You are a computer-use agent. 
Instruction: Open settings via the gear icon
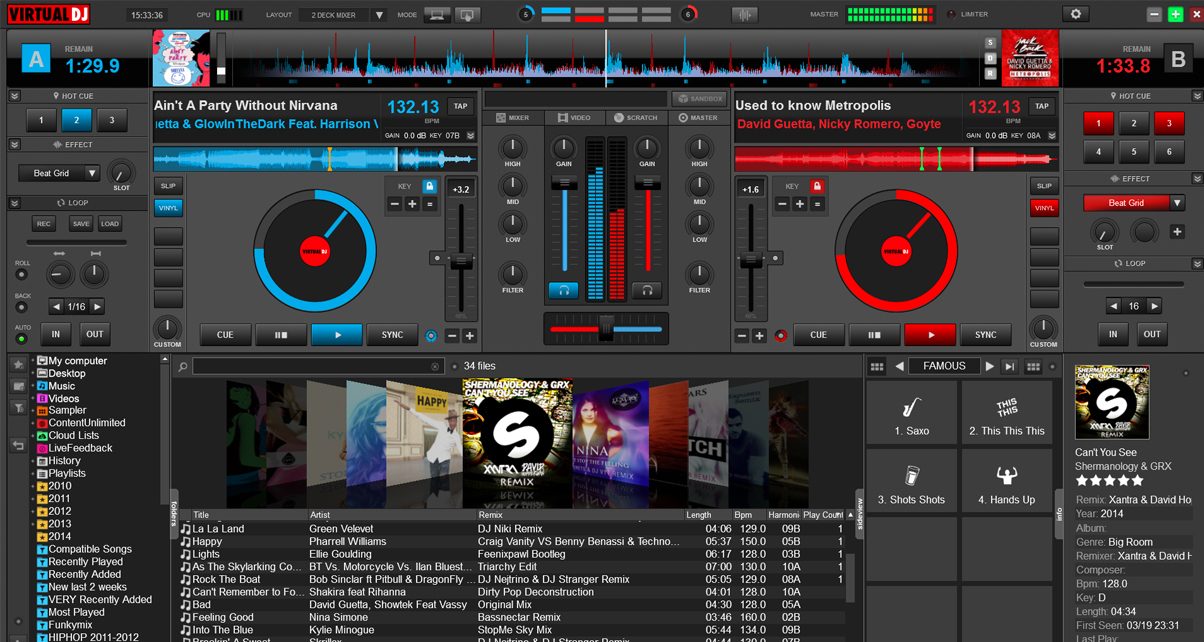[1076, 14]
